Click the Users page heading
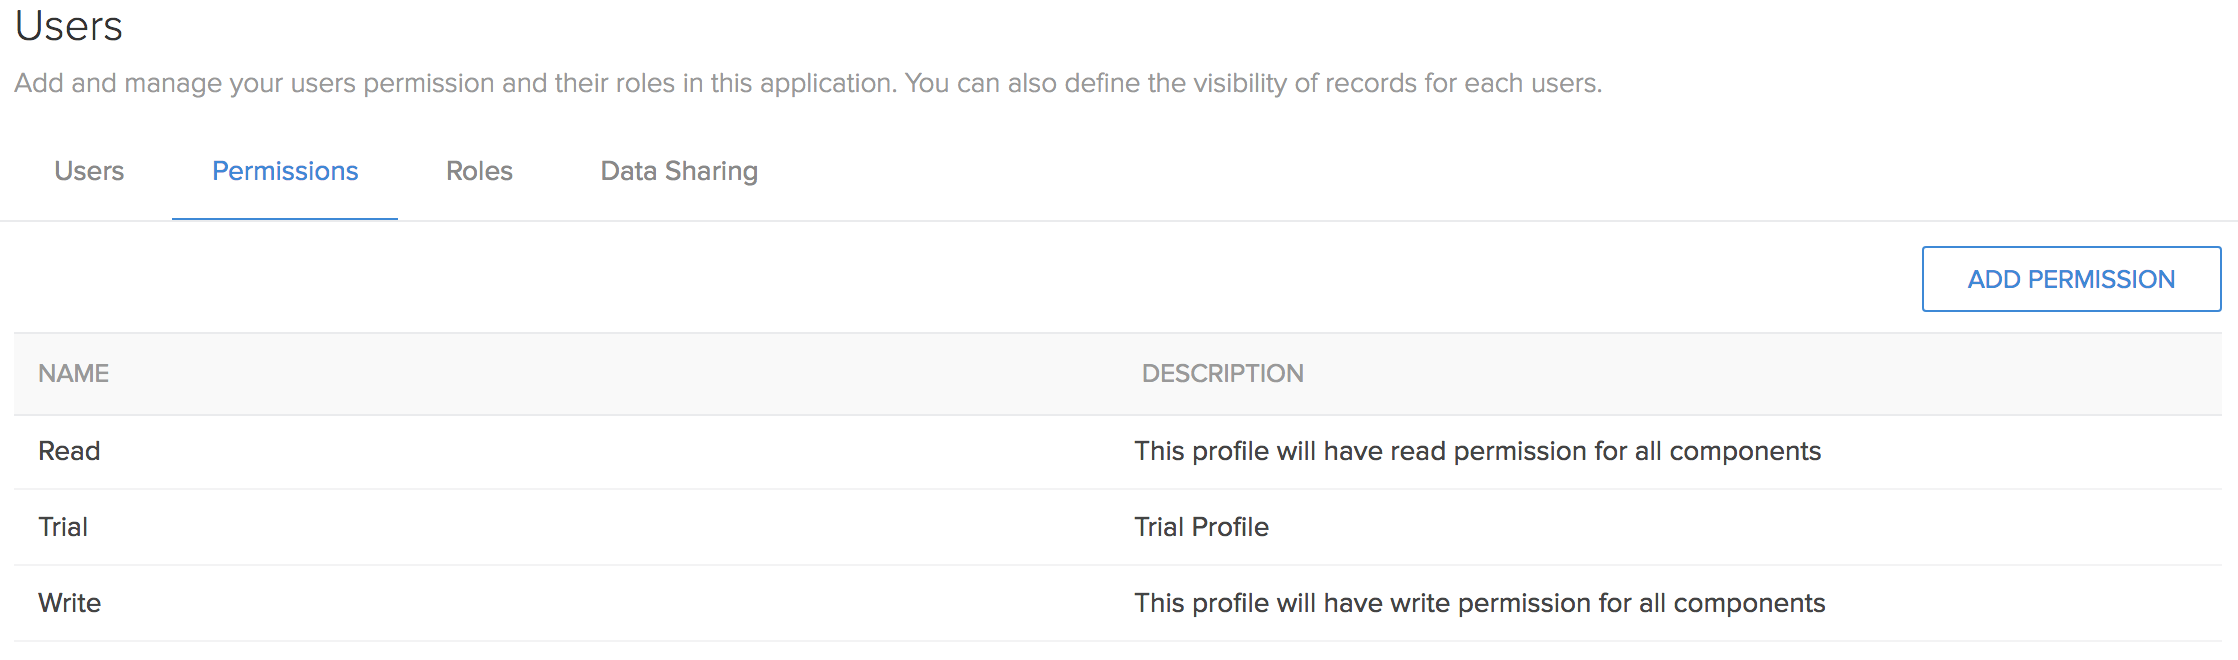2238x660 pixels. coord(68,27)
